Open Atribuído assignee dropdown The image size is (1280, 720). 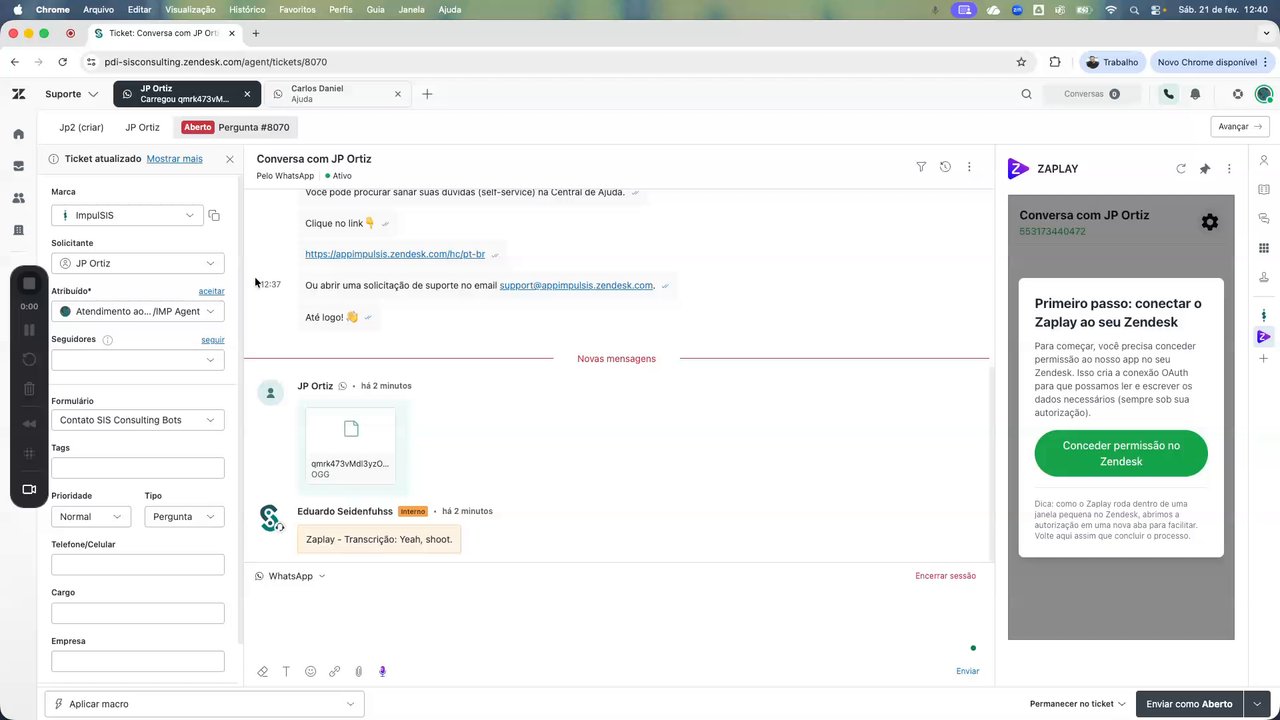(x=138, y=311)
